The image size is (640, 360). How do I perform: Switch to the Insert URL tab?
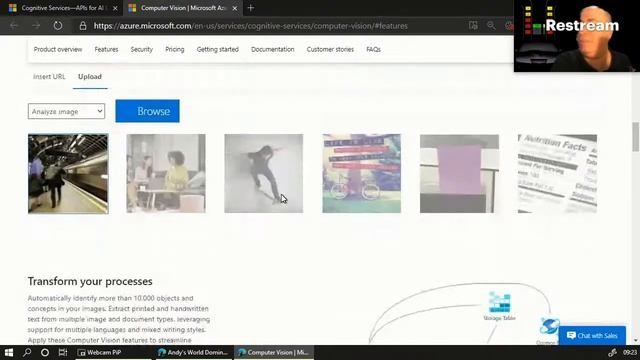point(49,77)
